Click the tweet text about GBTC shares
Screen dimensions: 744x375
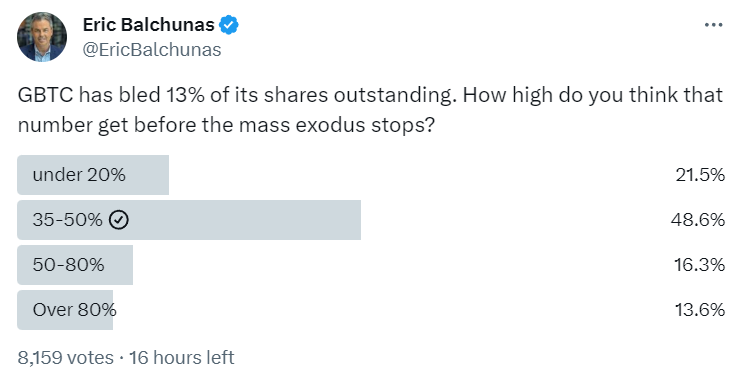coord(370,110)
